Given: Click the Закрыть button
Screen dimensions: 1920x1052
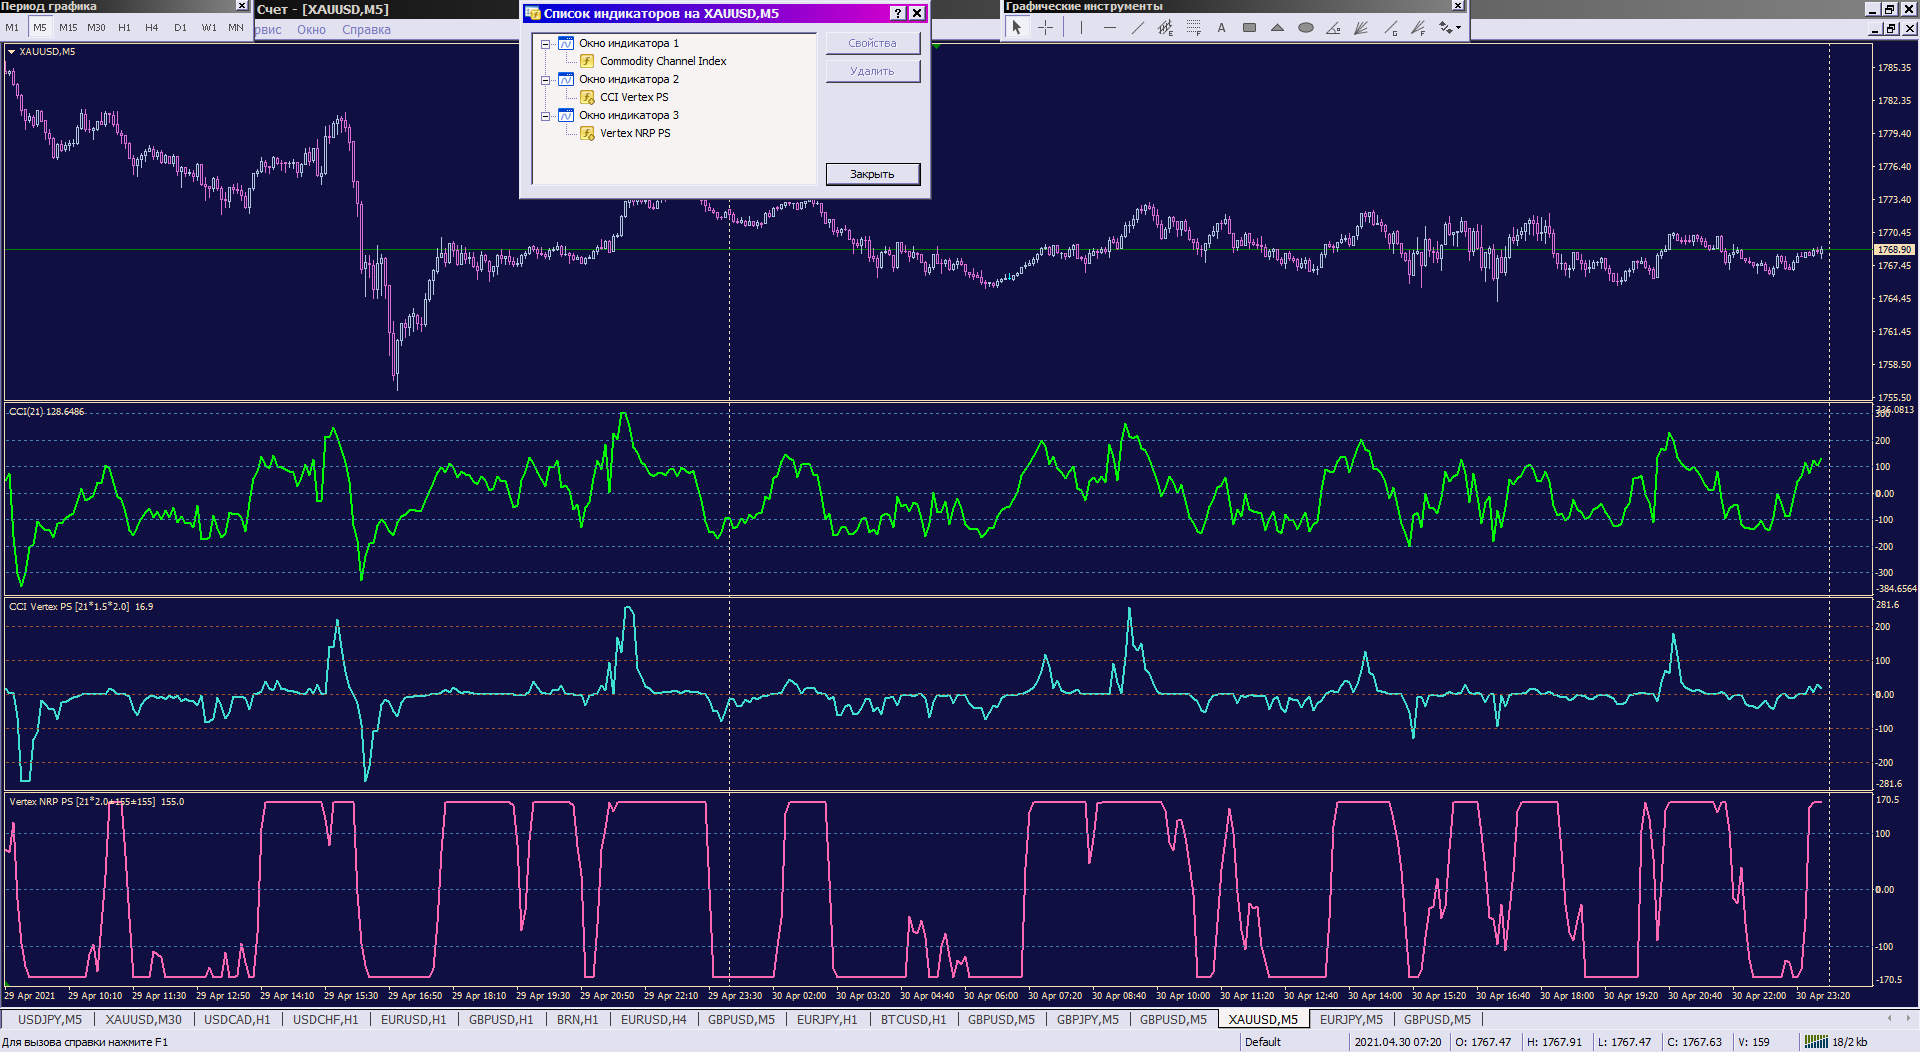Looking at the screenshot, I should click(x=872, y=174).
